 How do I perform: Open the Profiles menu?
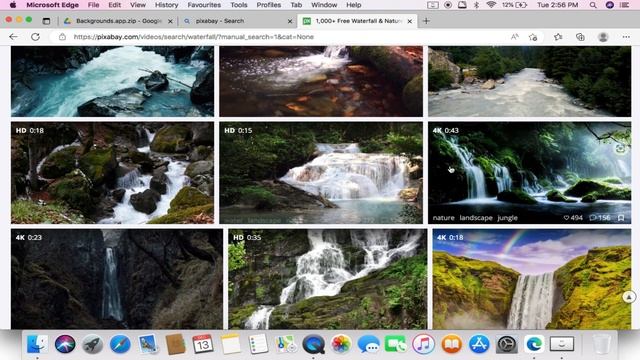pyautogui.click(x=269, y=5)
